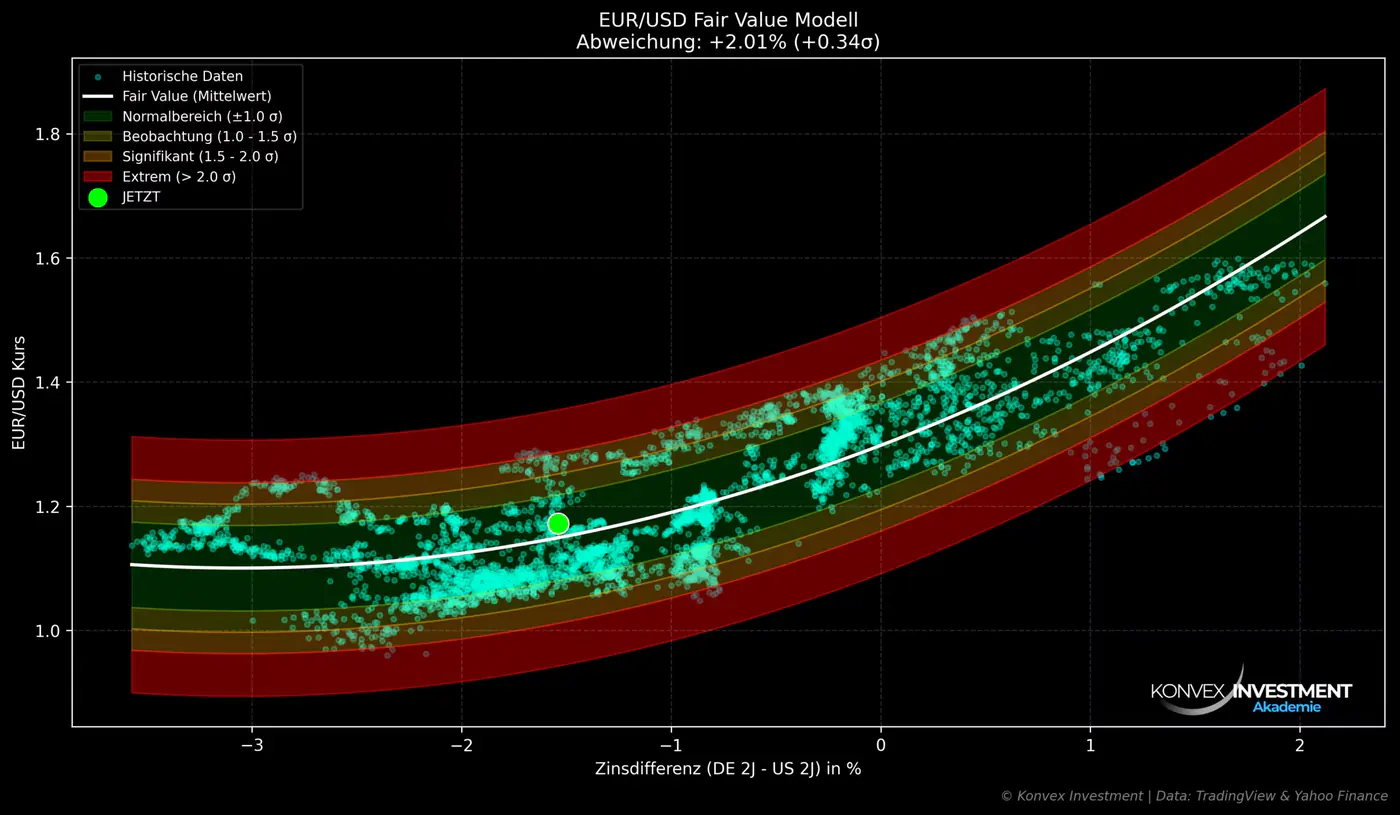Click the y-axis tick label 1.2
The image size is (1400, 815).
coord(46,507)
